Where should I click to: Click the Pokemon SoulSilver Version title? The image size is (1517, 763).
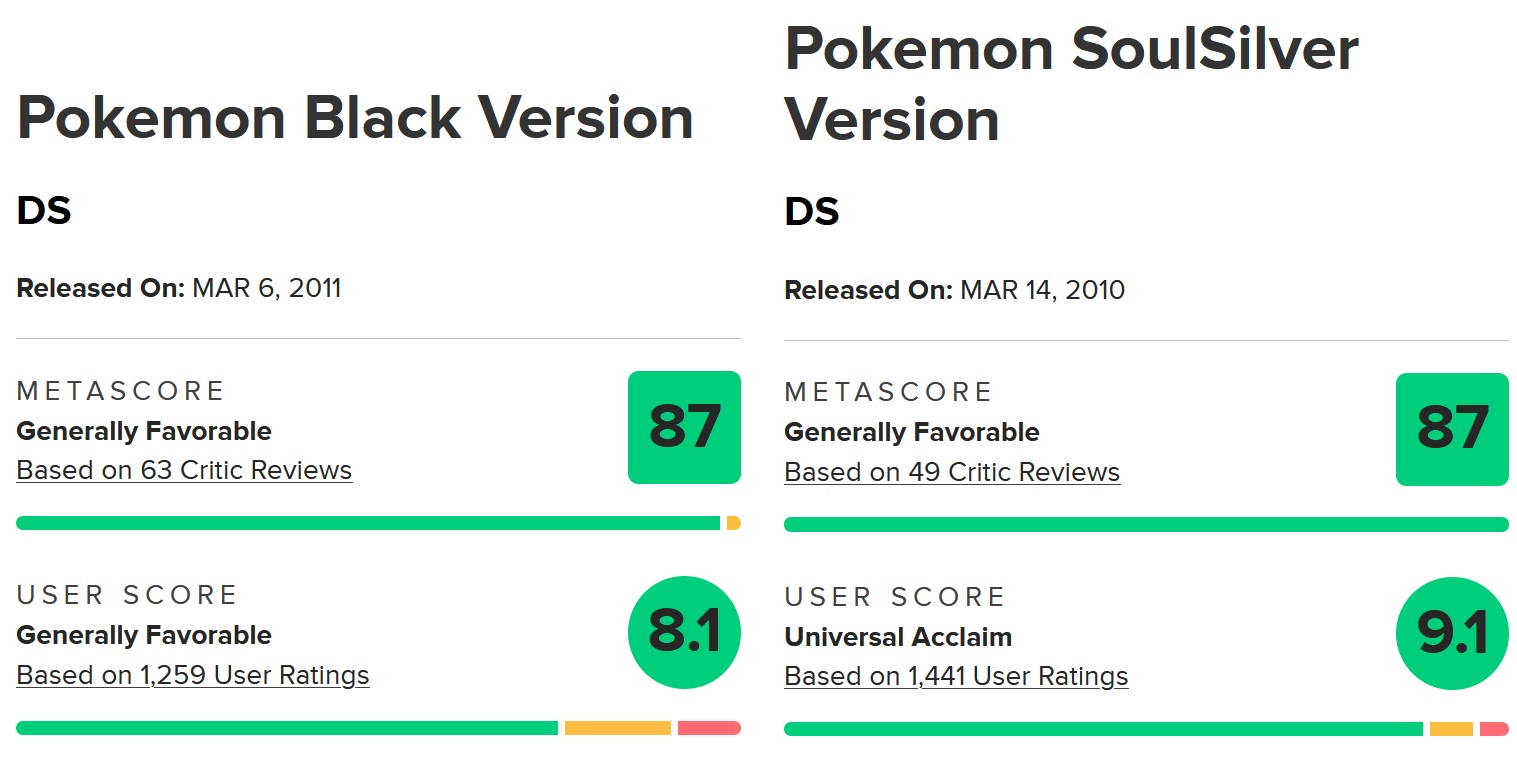tap(1070, 84)
